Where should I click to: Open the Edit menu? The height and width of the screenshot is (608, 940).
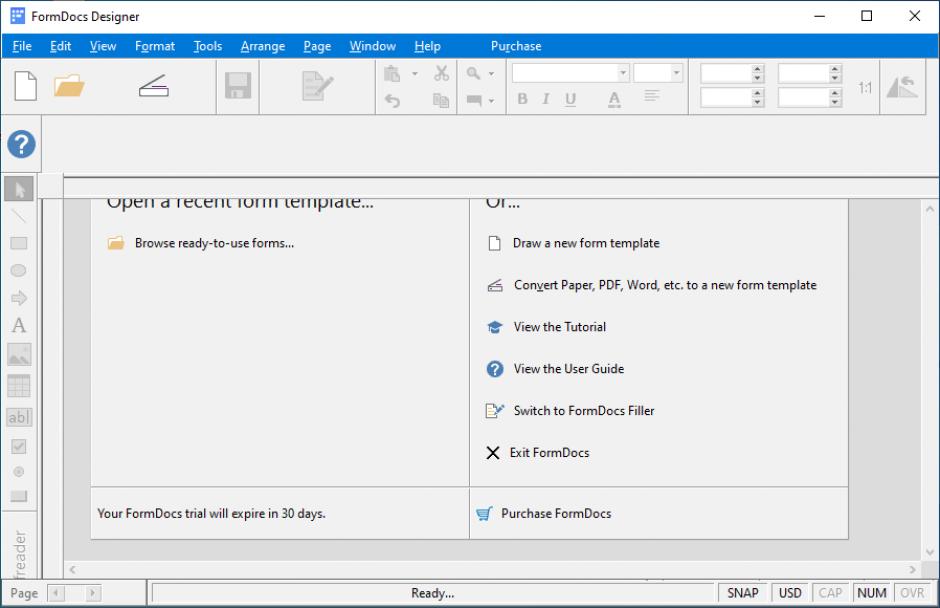pyautogui.click(x=61, y=46)
